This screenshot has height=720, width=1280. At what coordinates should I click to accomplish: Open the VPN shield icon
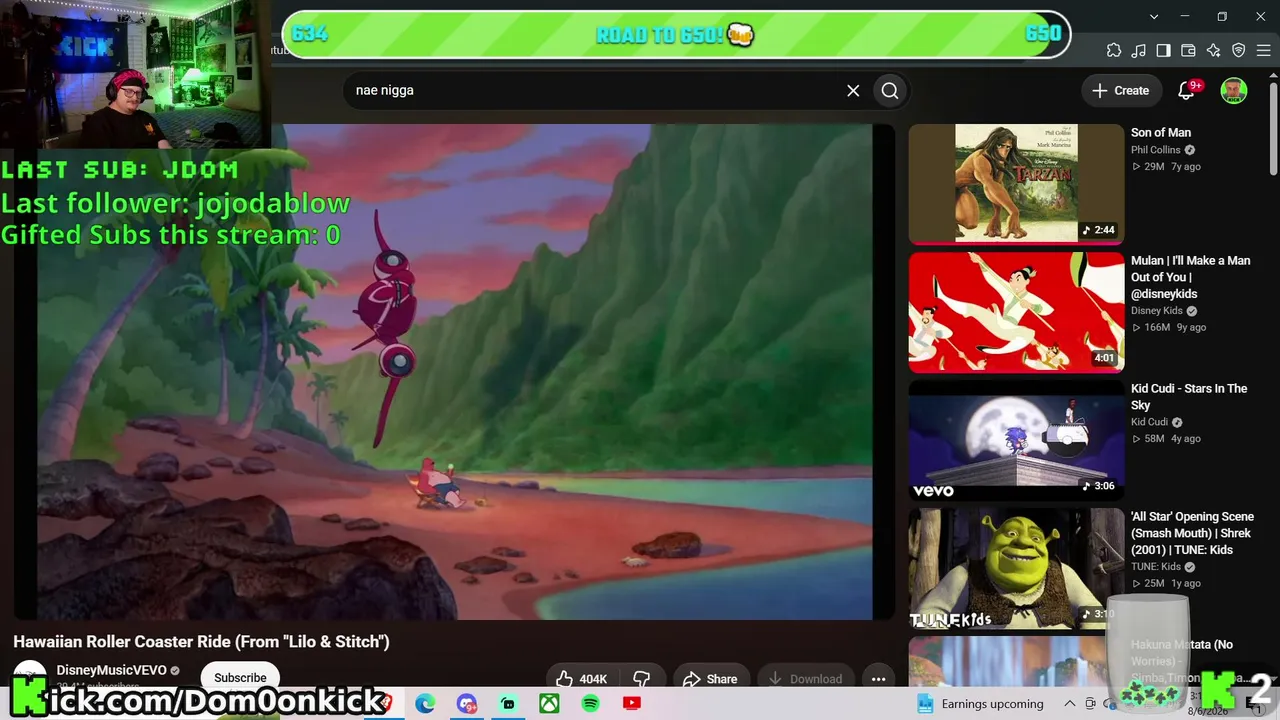[x=1239, y=51]
